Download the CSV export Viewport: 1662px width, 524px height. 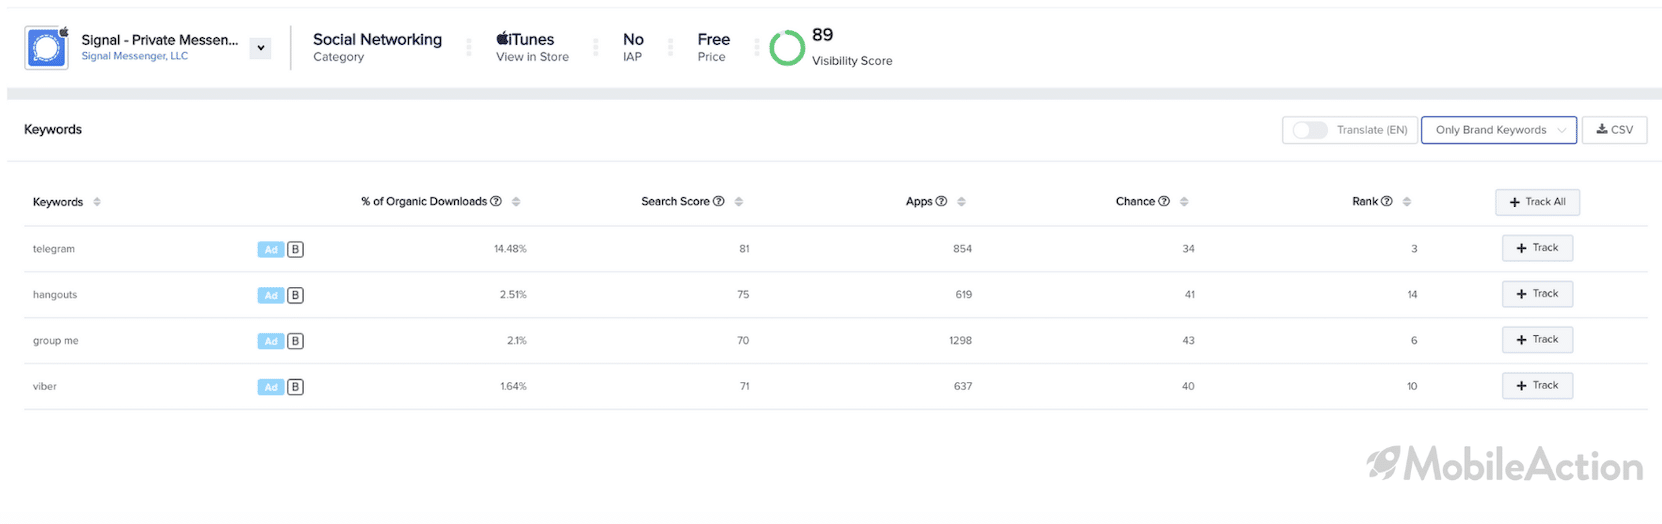click(1614, 130)
